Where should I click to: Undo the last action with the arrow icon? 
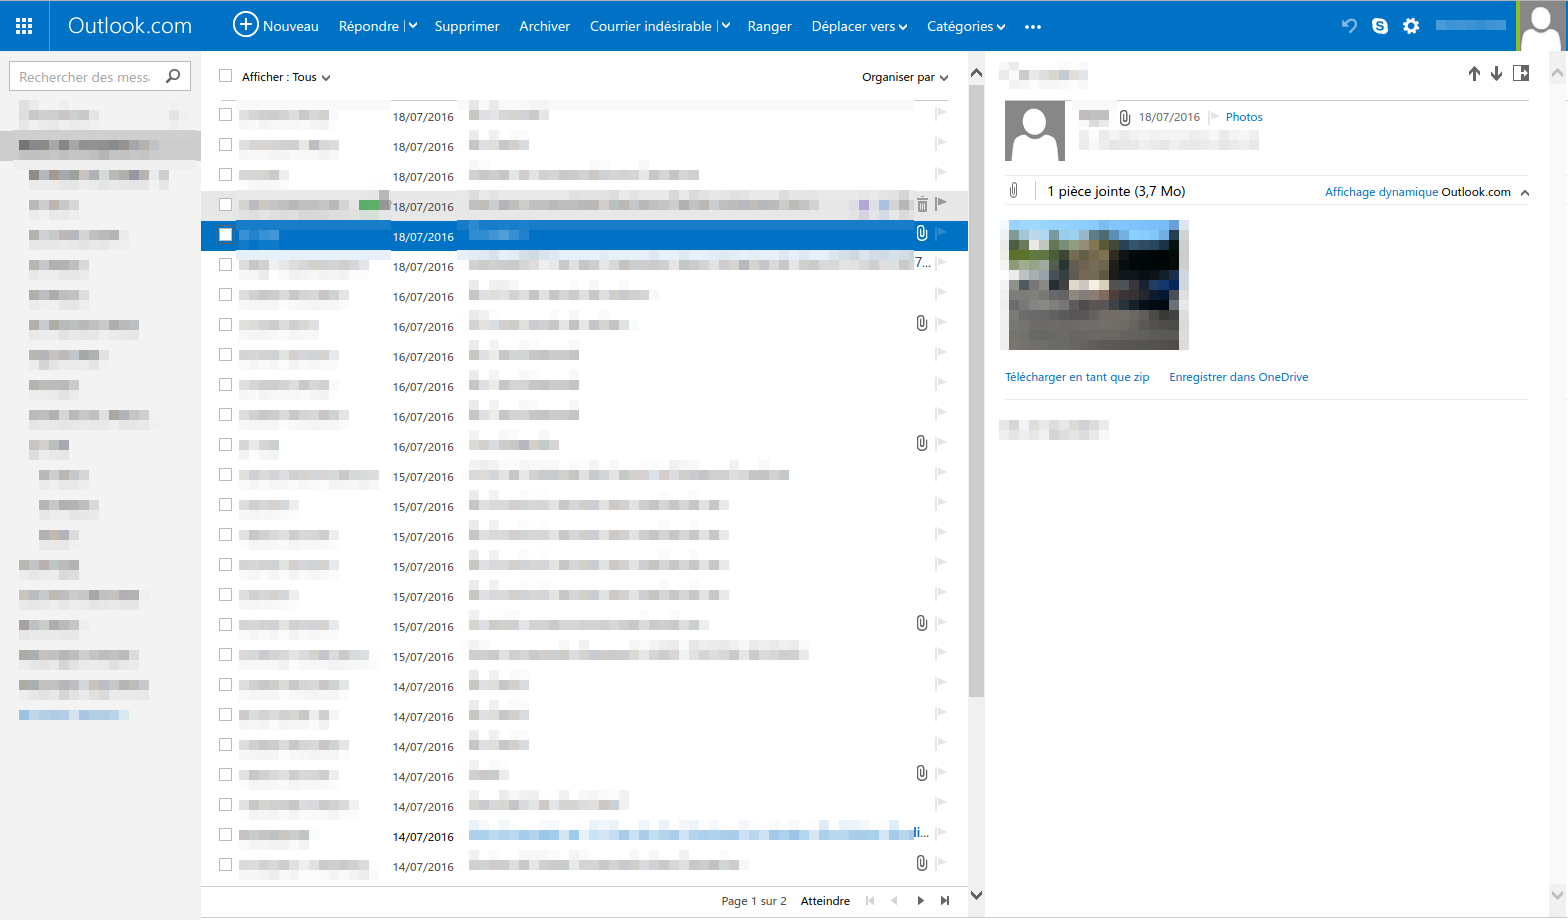point(1350,26)
